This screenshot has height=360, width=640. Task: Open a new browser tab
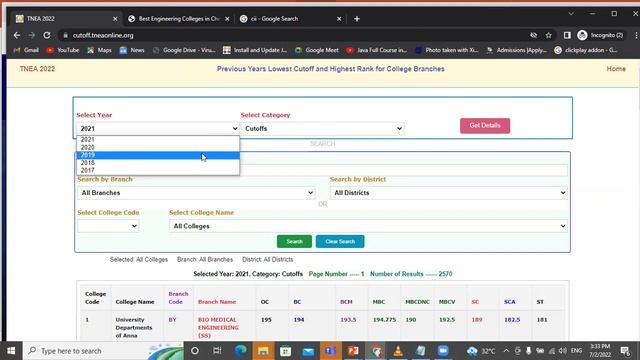tap(357, 19)
